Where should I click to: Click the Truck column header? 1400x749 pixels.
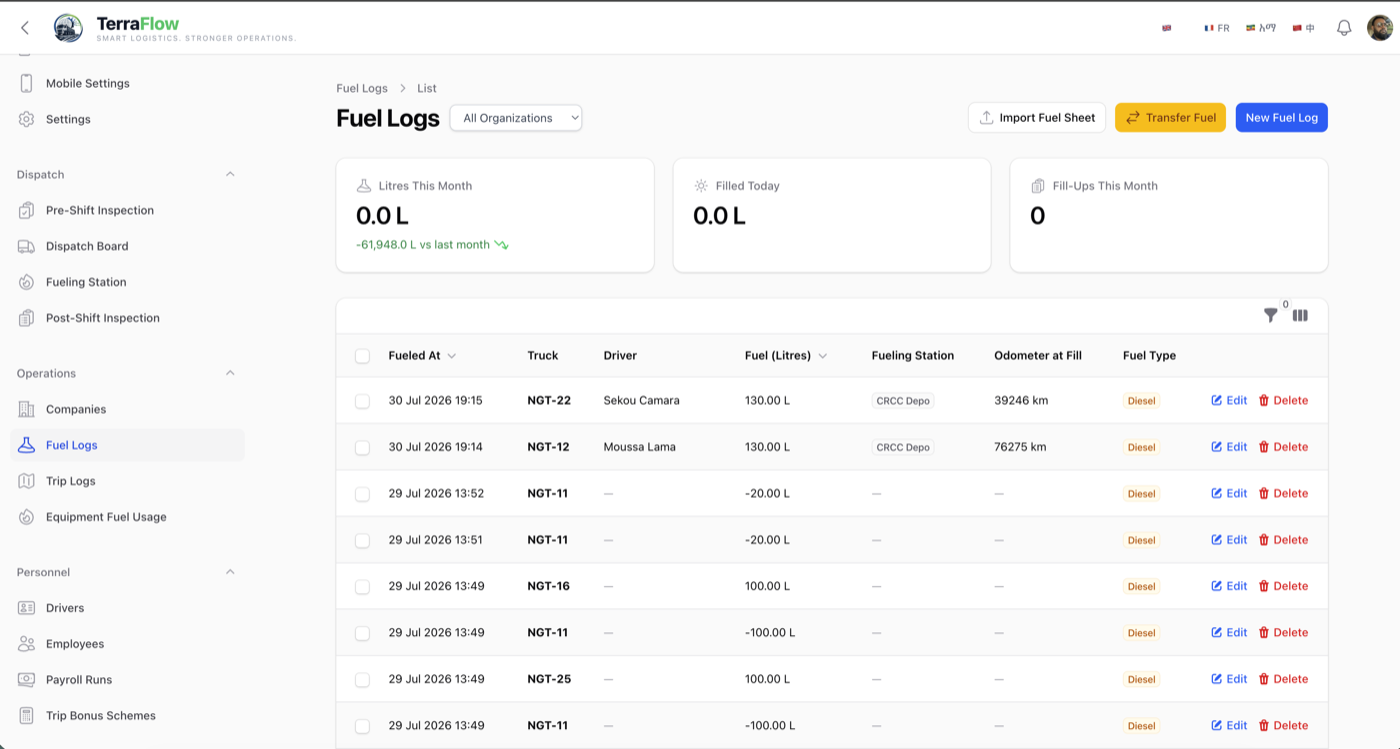(x=543, y=355)
